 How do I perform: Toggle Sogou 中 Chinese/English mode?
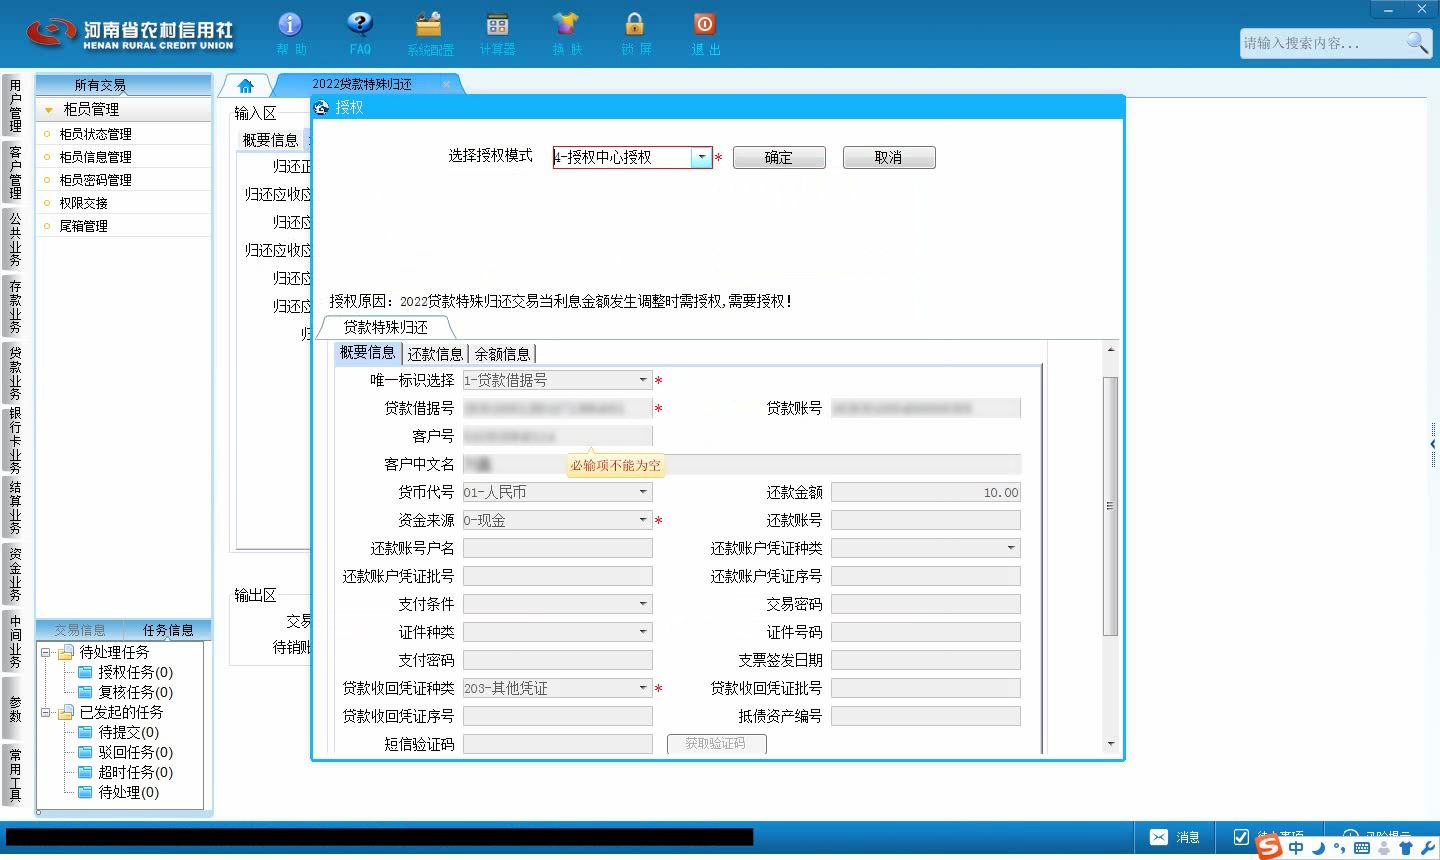point(1296,847)
